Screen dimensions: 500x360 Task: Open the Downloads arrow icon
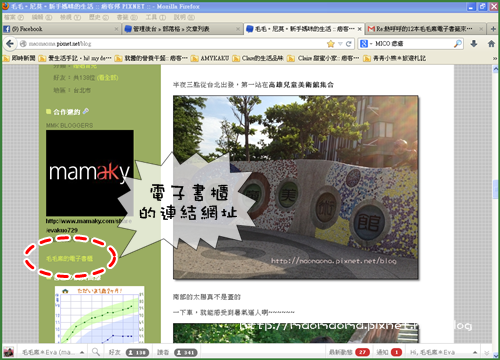pyautogui.click(x=474, y=44)
